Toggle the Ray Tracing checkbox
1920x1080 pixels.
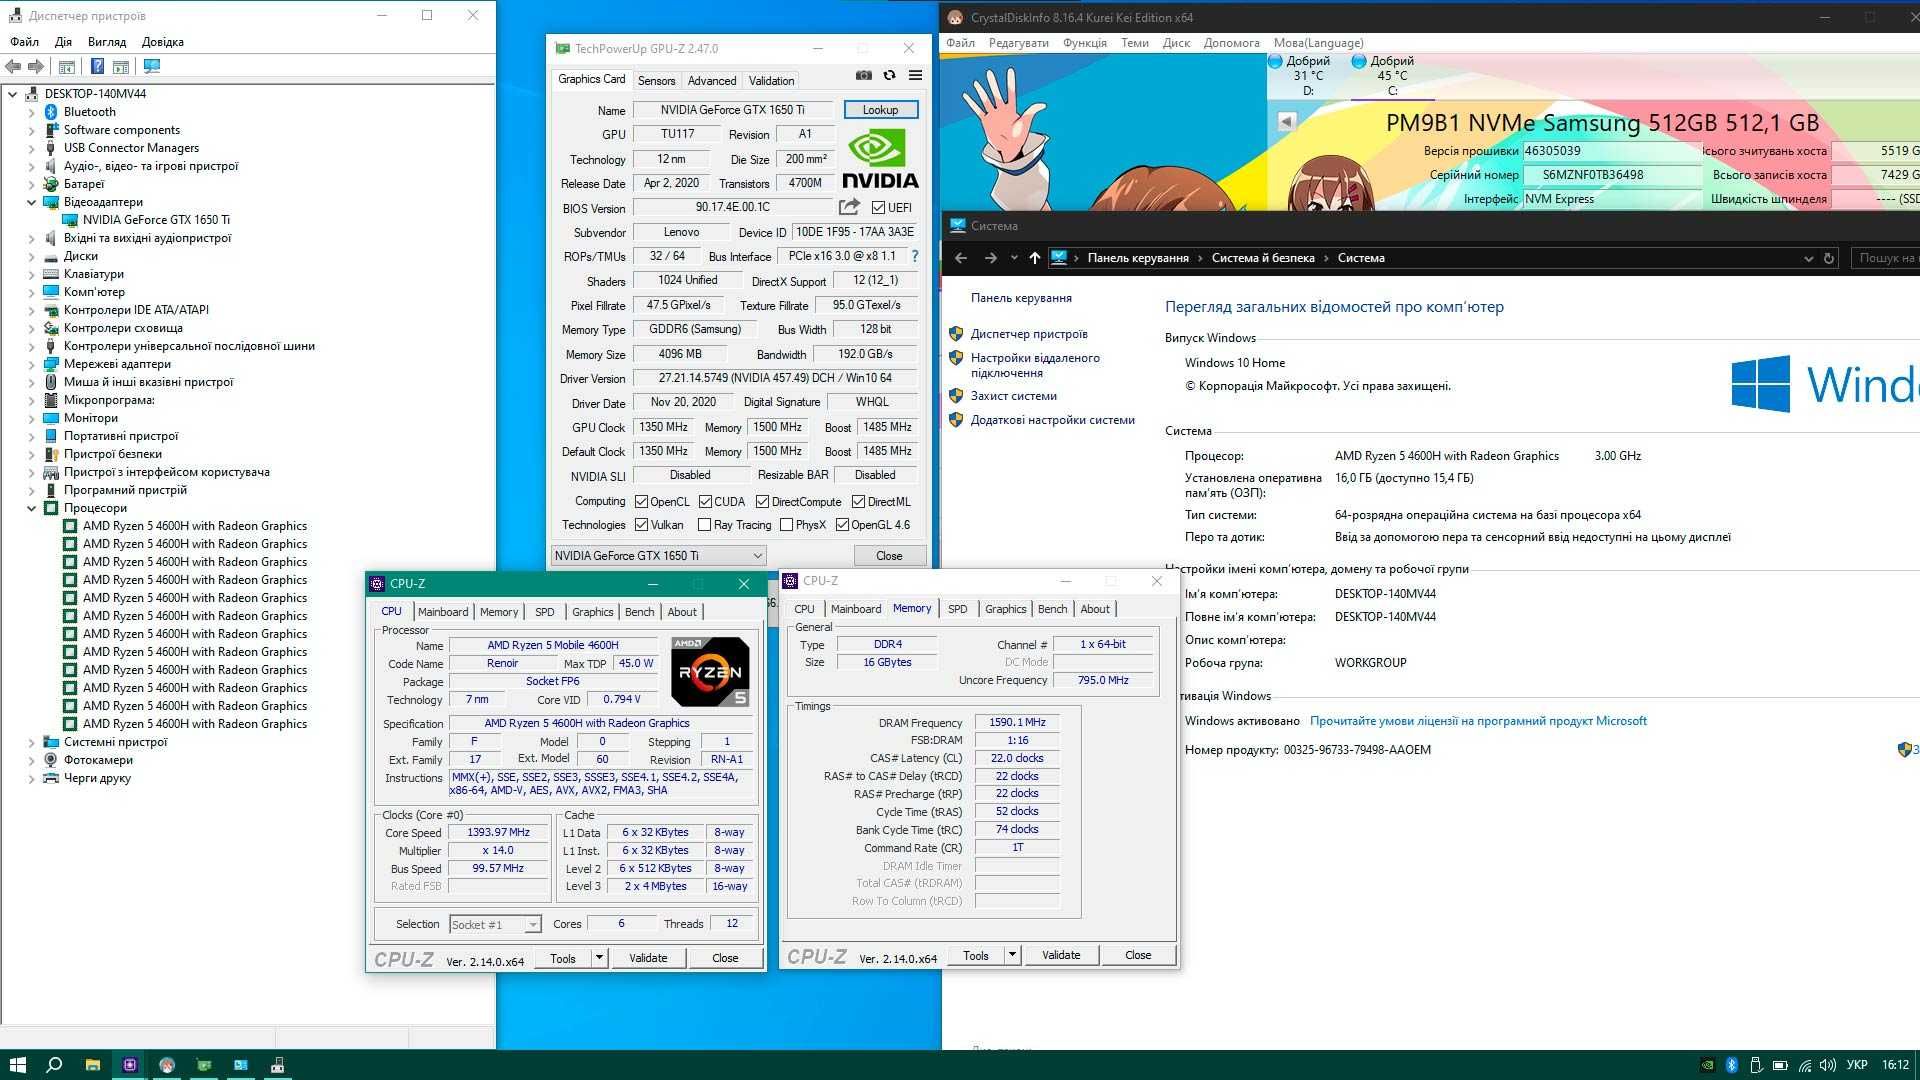[x=704, y=525]
